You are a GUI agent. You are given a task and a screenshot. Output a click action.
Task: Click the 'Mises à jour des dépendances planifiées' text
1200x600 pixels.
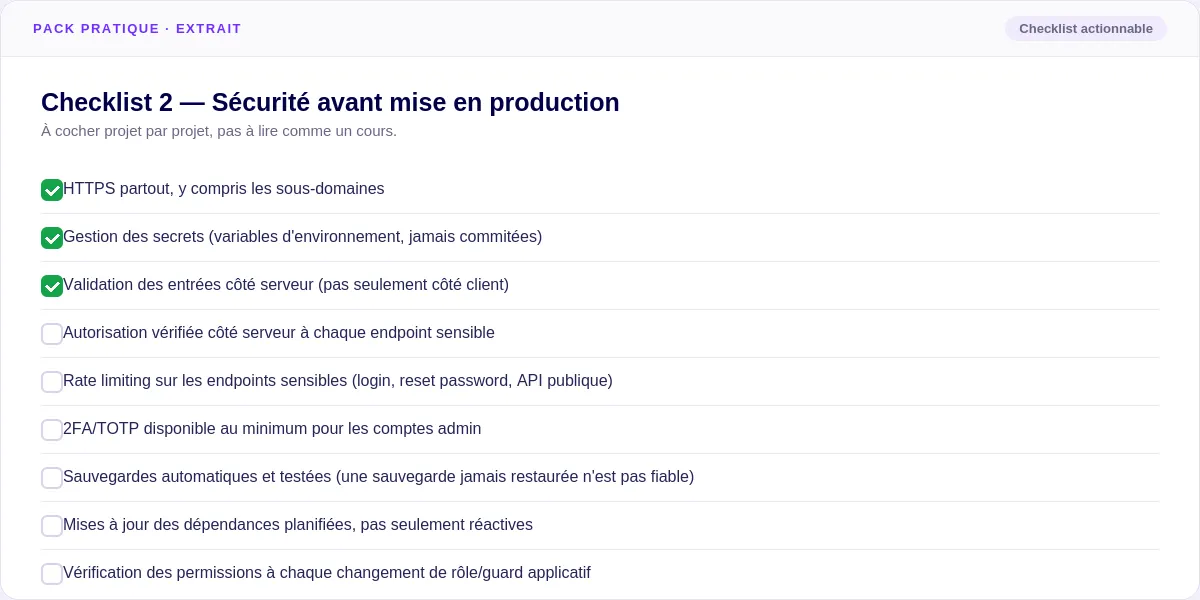click(x=298, y=525)
